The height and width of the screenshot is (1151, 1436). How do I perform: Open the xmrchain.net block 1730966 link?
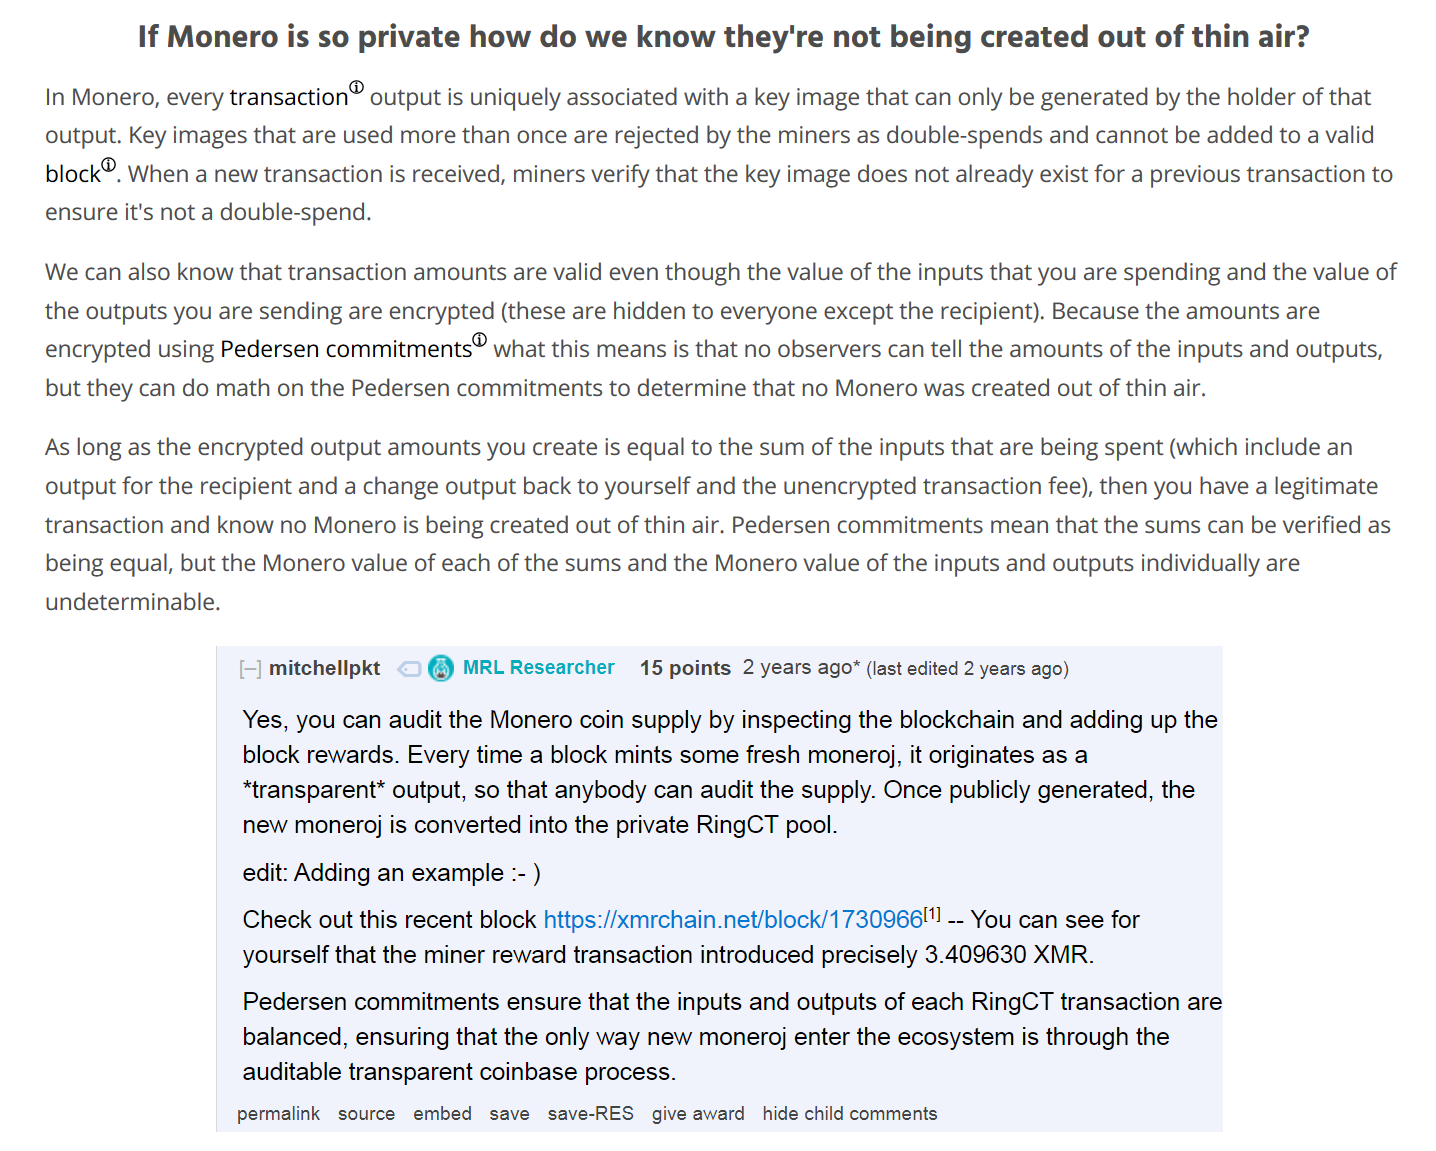tap(732, 920)
